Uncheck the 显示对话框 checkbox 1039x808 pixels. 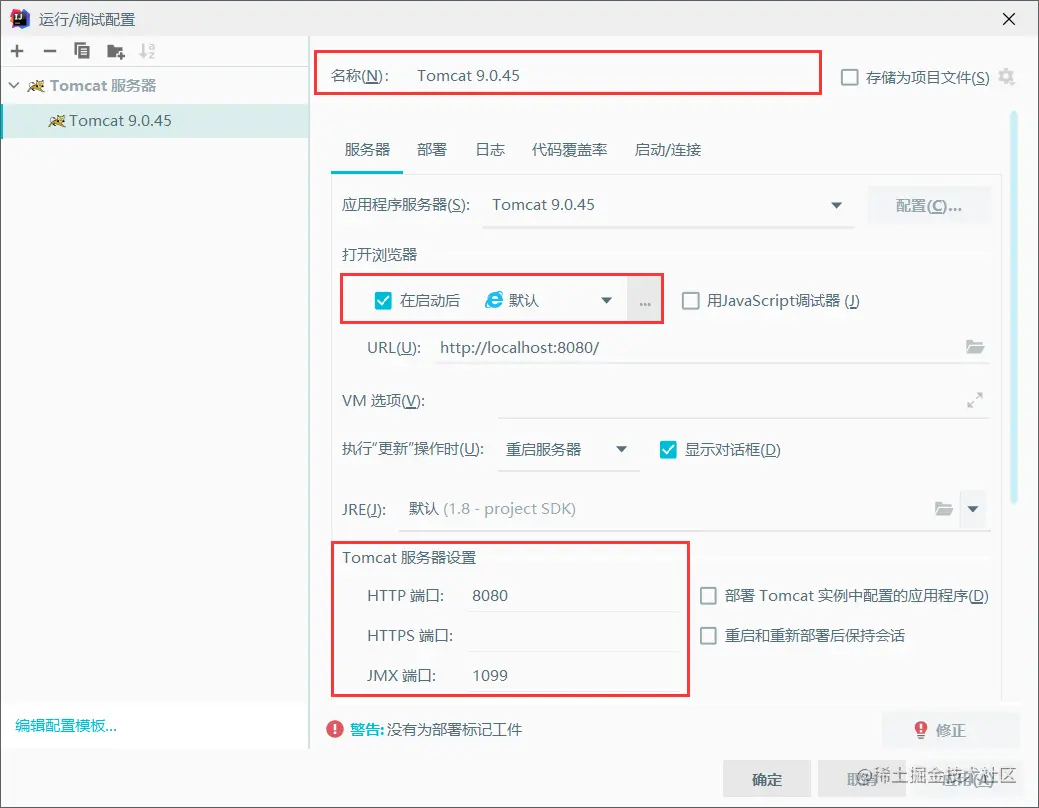[668, 450]
